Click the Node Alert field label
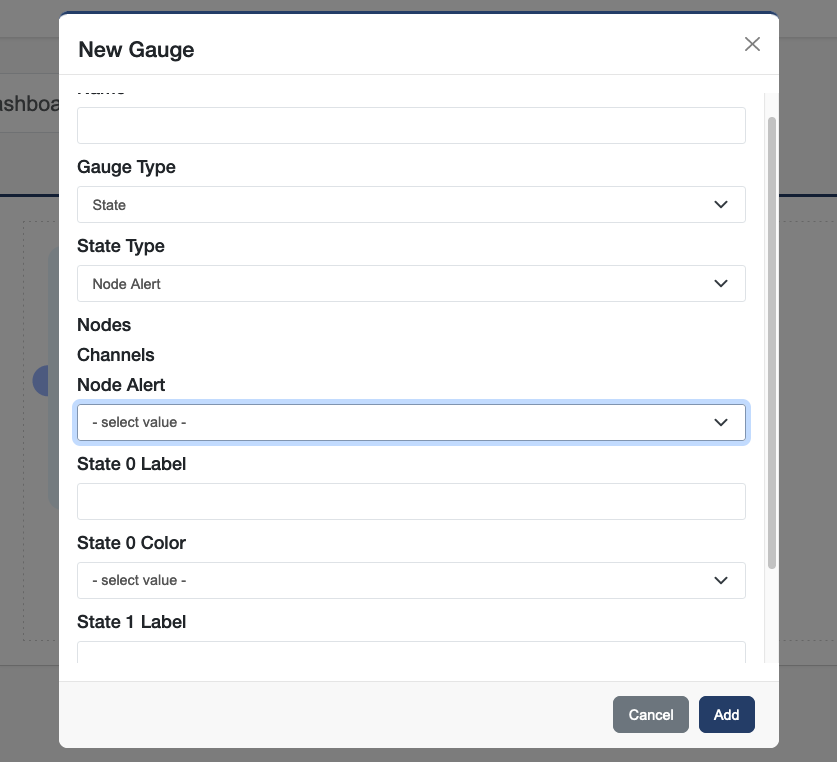 (121, 385)
